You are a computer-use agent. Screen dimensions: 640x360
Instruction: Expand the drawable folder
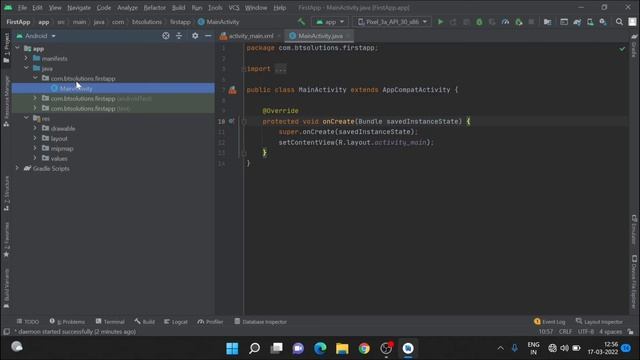pos(36,128)
